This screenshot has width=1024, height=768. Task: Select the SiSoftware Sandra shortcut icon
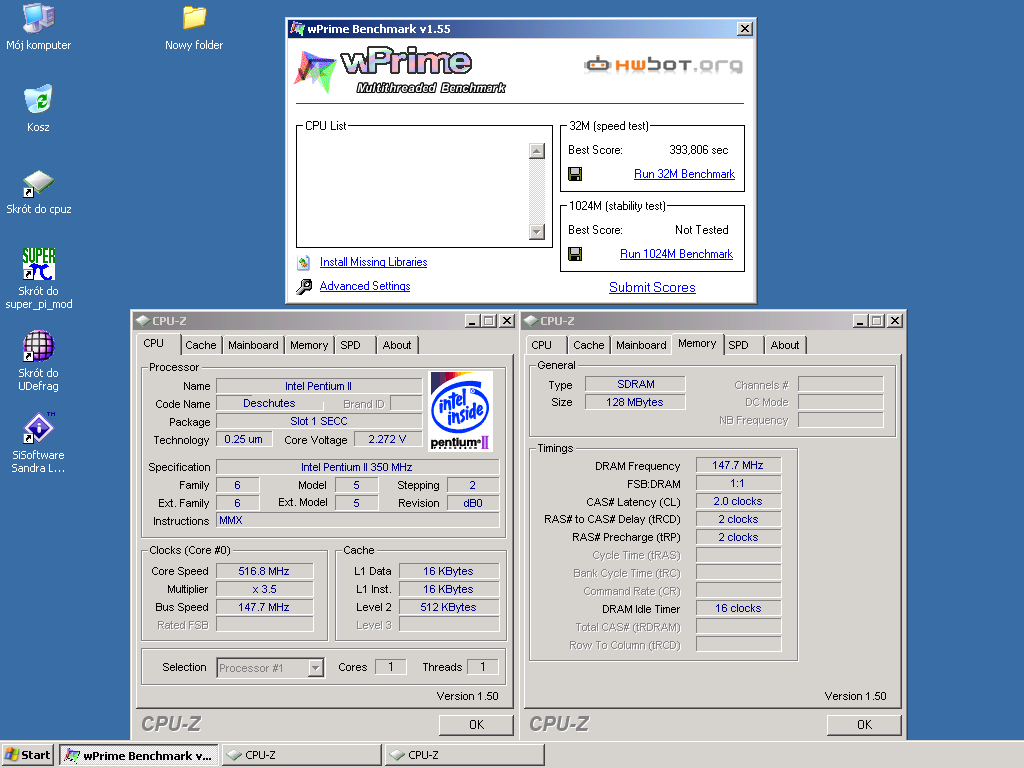click(x=39, y=428)
